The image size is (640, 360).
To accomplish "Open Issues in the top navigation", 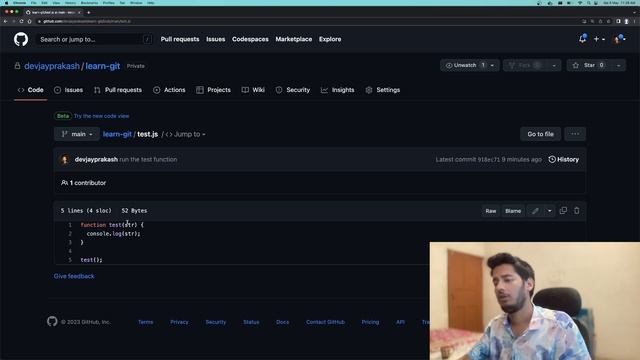I will click(x=216, y=39).
